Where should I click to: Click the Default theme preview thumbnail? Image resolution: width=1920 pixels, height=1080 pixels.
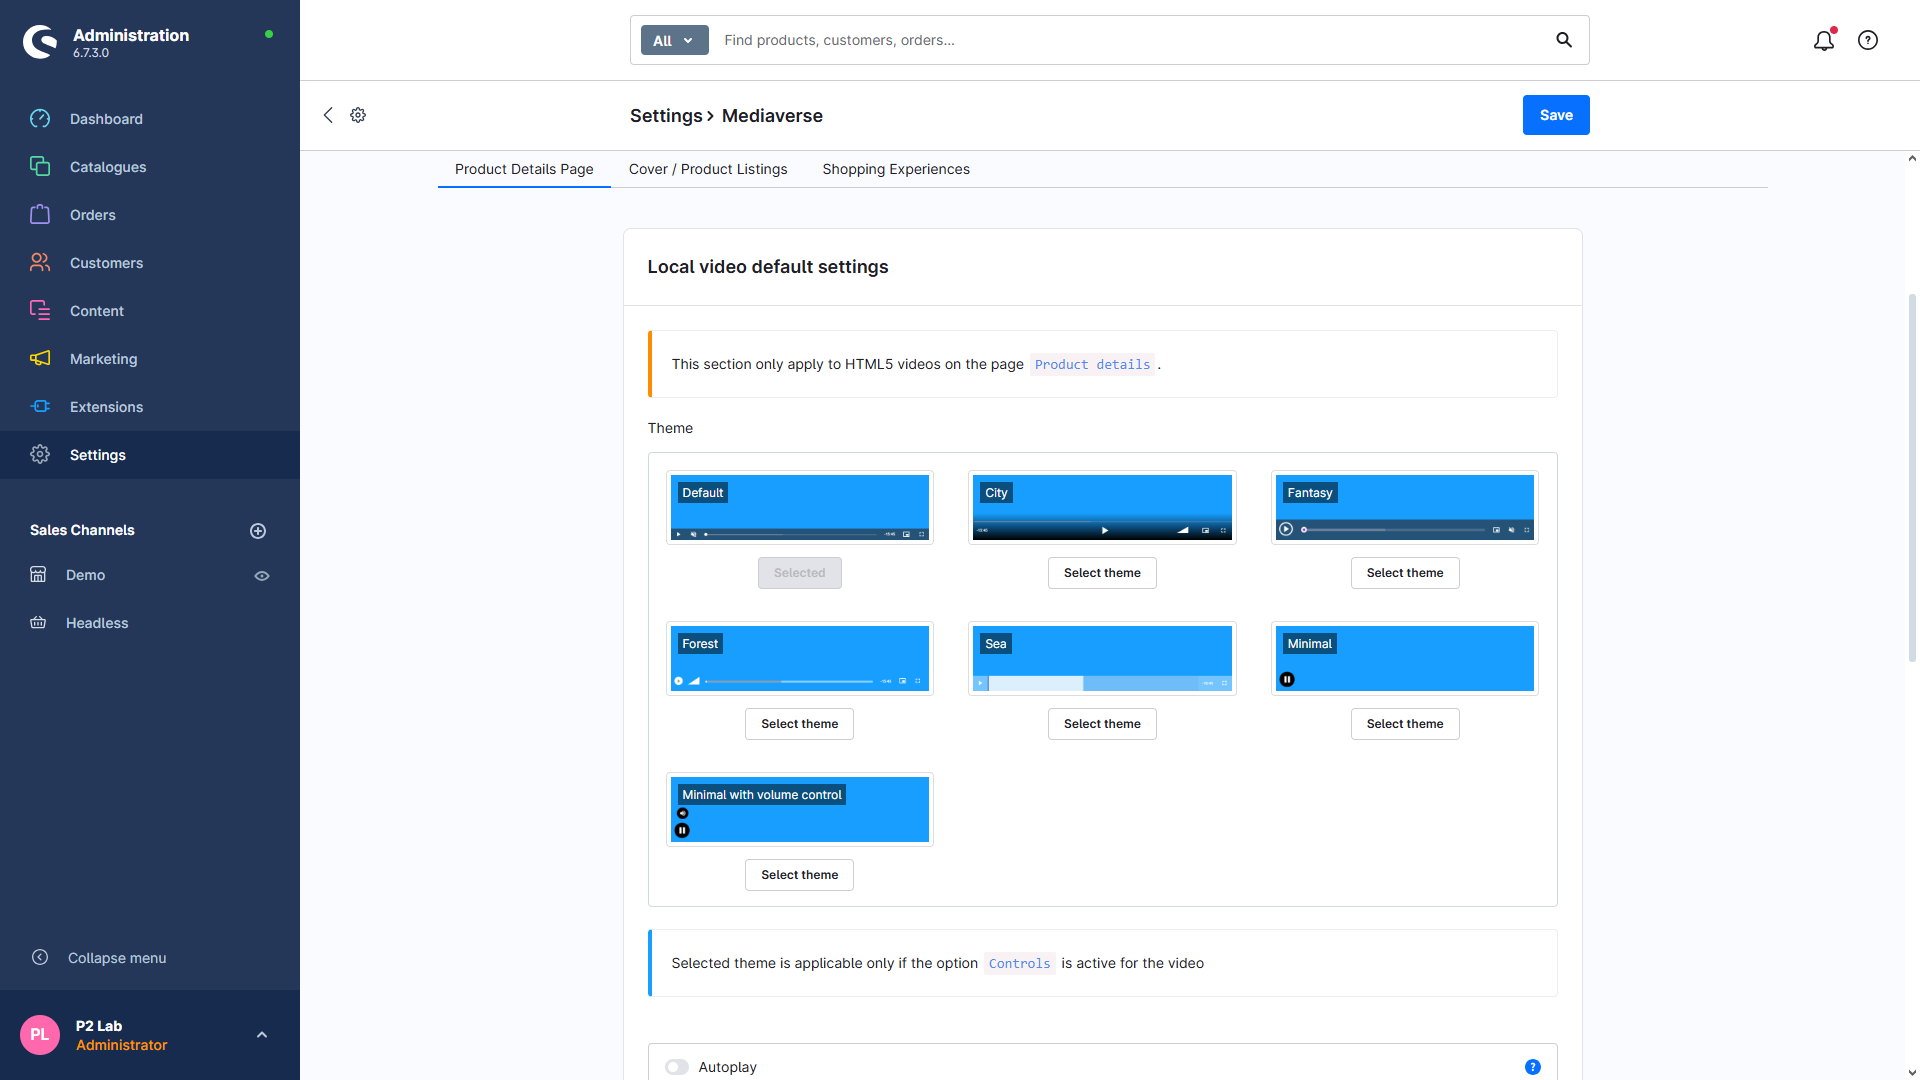tap(800, 508)
